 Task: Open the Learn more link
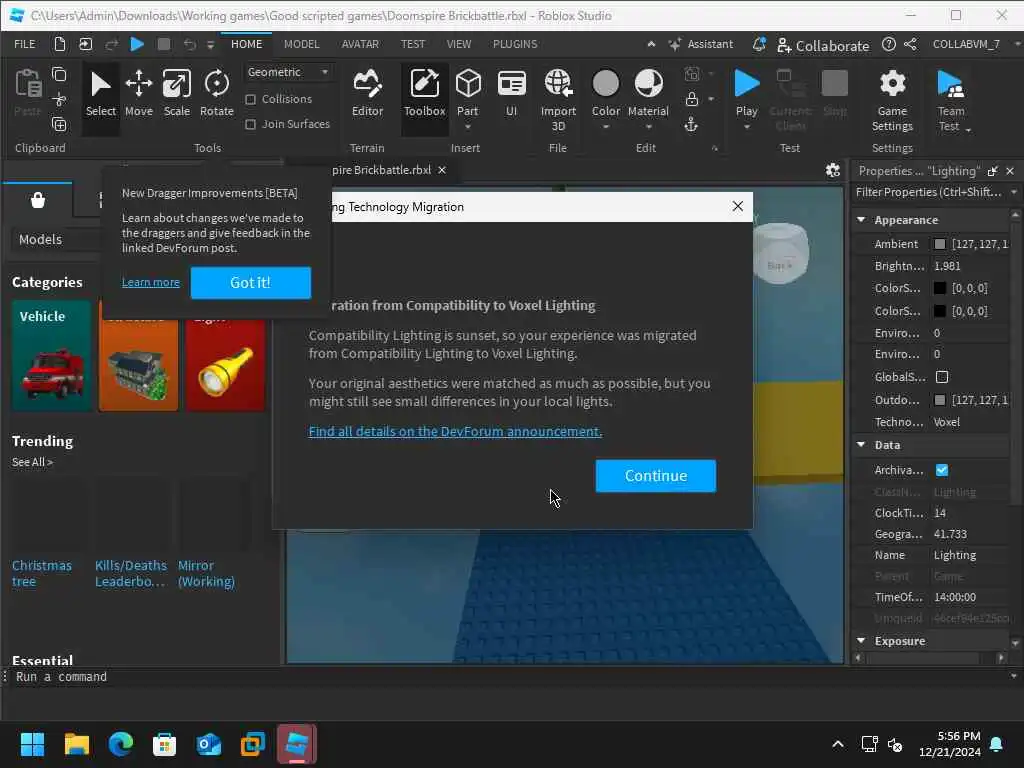[x=150, y=282]
